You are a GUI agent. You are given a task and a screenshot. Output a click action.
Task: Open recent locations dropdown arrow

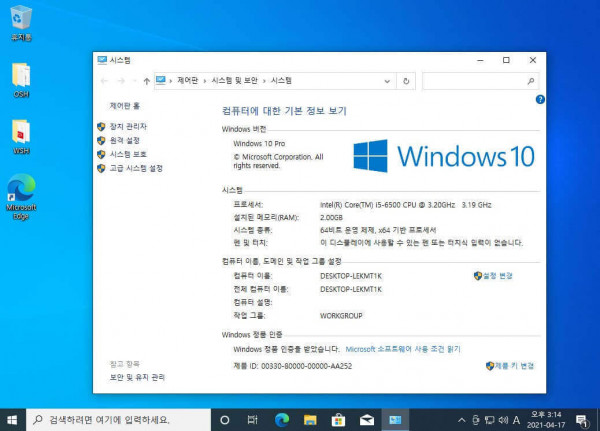tap(135, 81)
